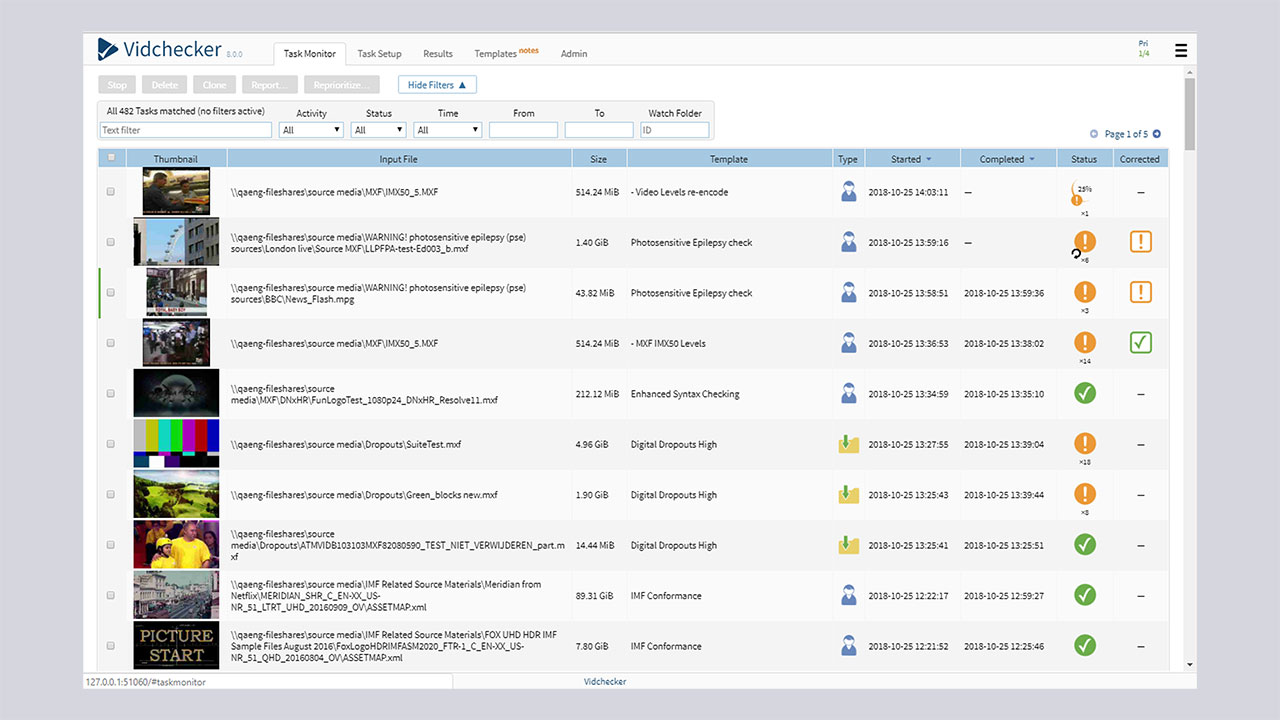Click green corrected checkmark for IMX50 Levels
1280x720 pixels.
[x=1140, y=343]
